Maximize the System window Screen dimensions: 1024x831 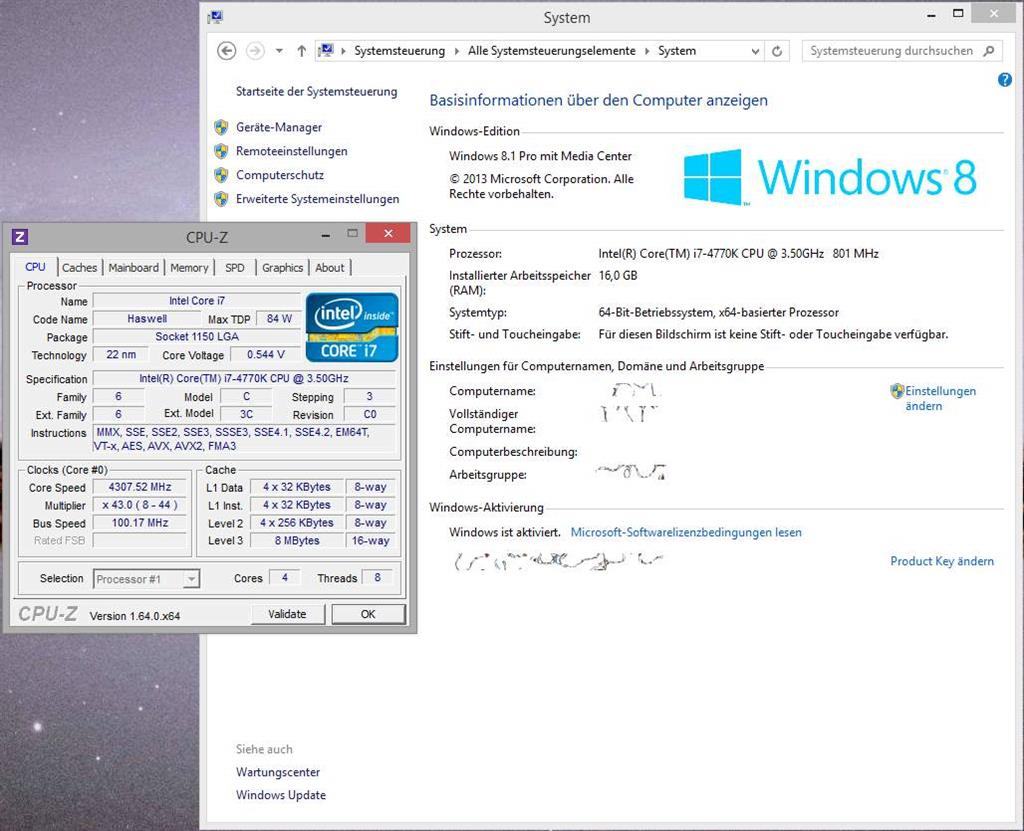click(958, 14)
